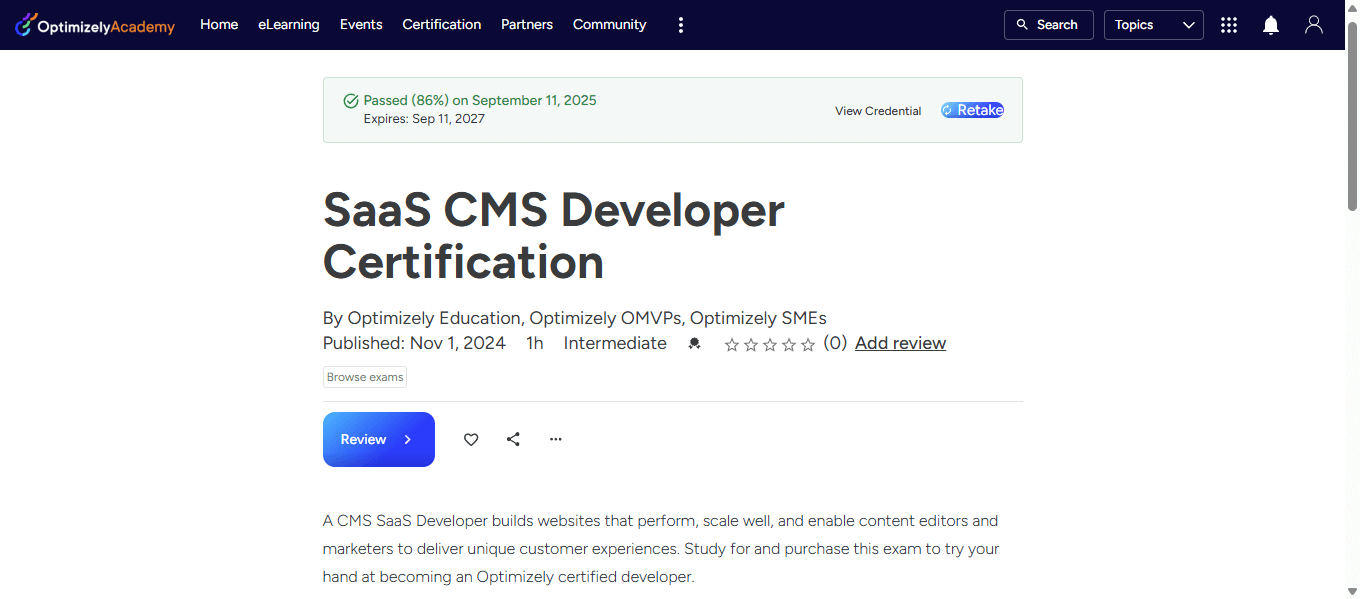1360x599 pixels.
Task: Open the notifications bell
Action: tap(1271, 25)
